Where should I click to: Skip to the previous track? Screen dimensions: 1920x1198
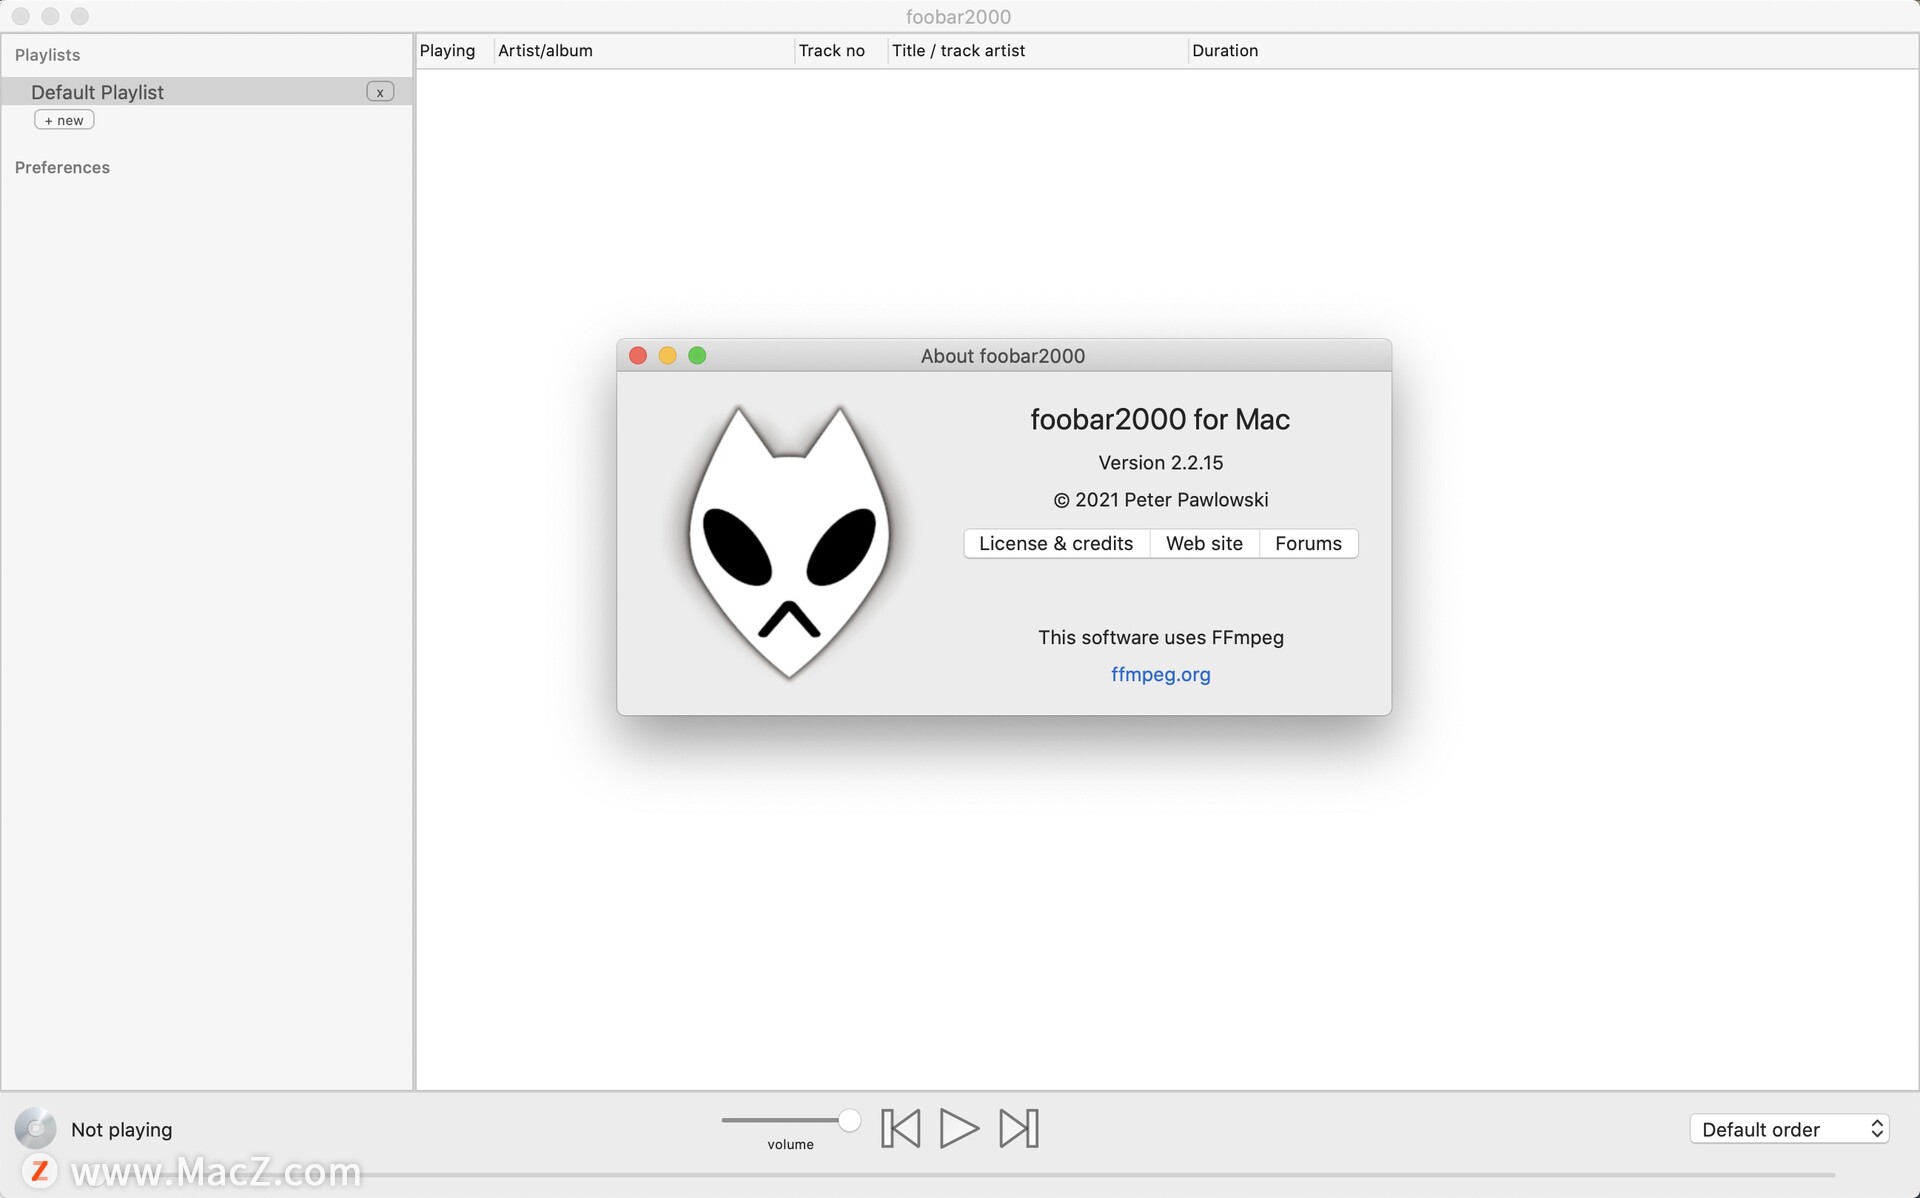(x=900, y=1128)
